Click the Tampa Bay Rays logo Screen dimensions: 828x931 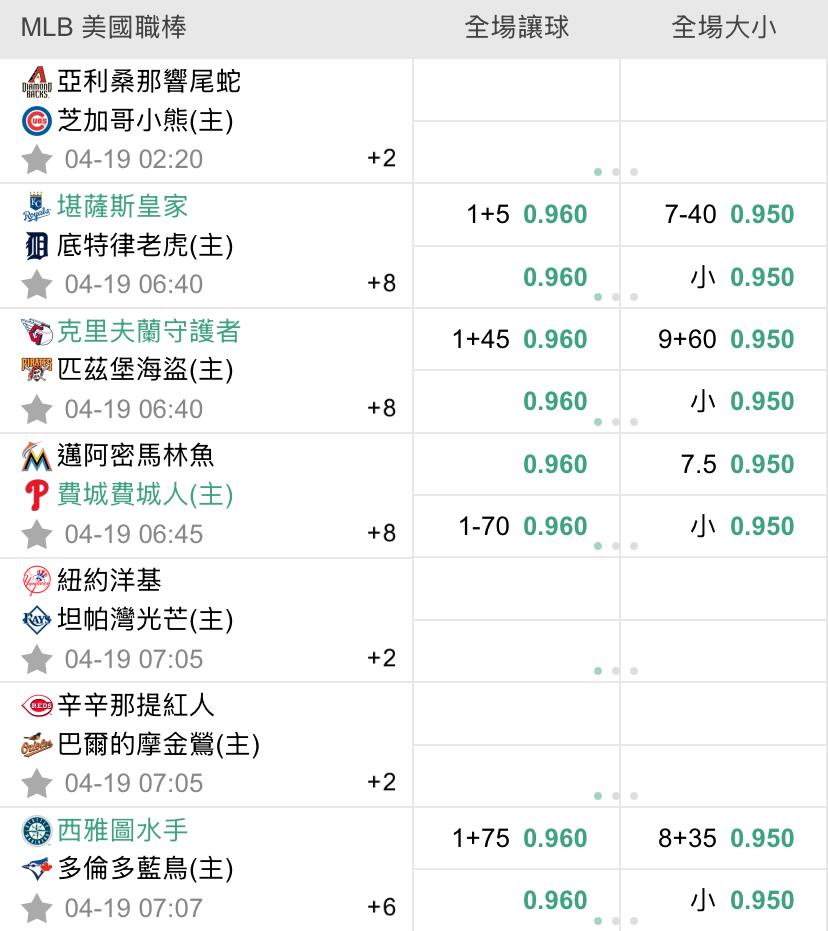point(37,620)
